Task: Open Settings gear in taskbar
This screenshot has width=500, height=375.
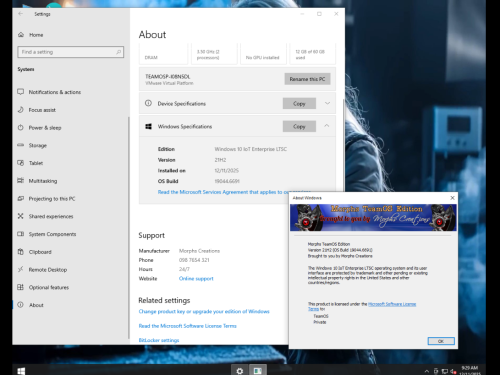Action: click(x=240, y=370)
